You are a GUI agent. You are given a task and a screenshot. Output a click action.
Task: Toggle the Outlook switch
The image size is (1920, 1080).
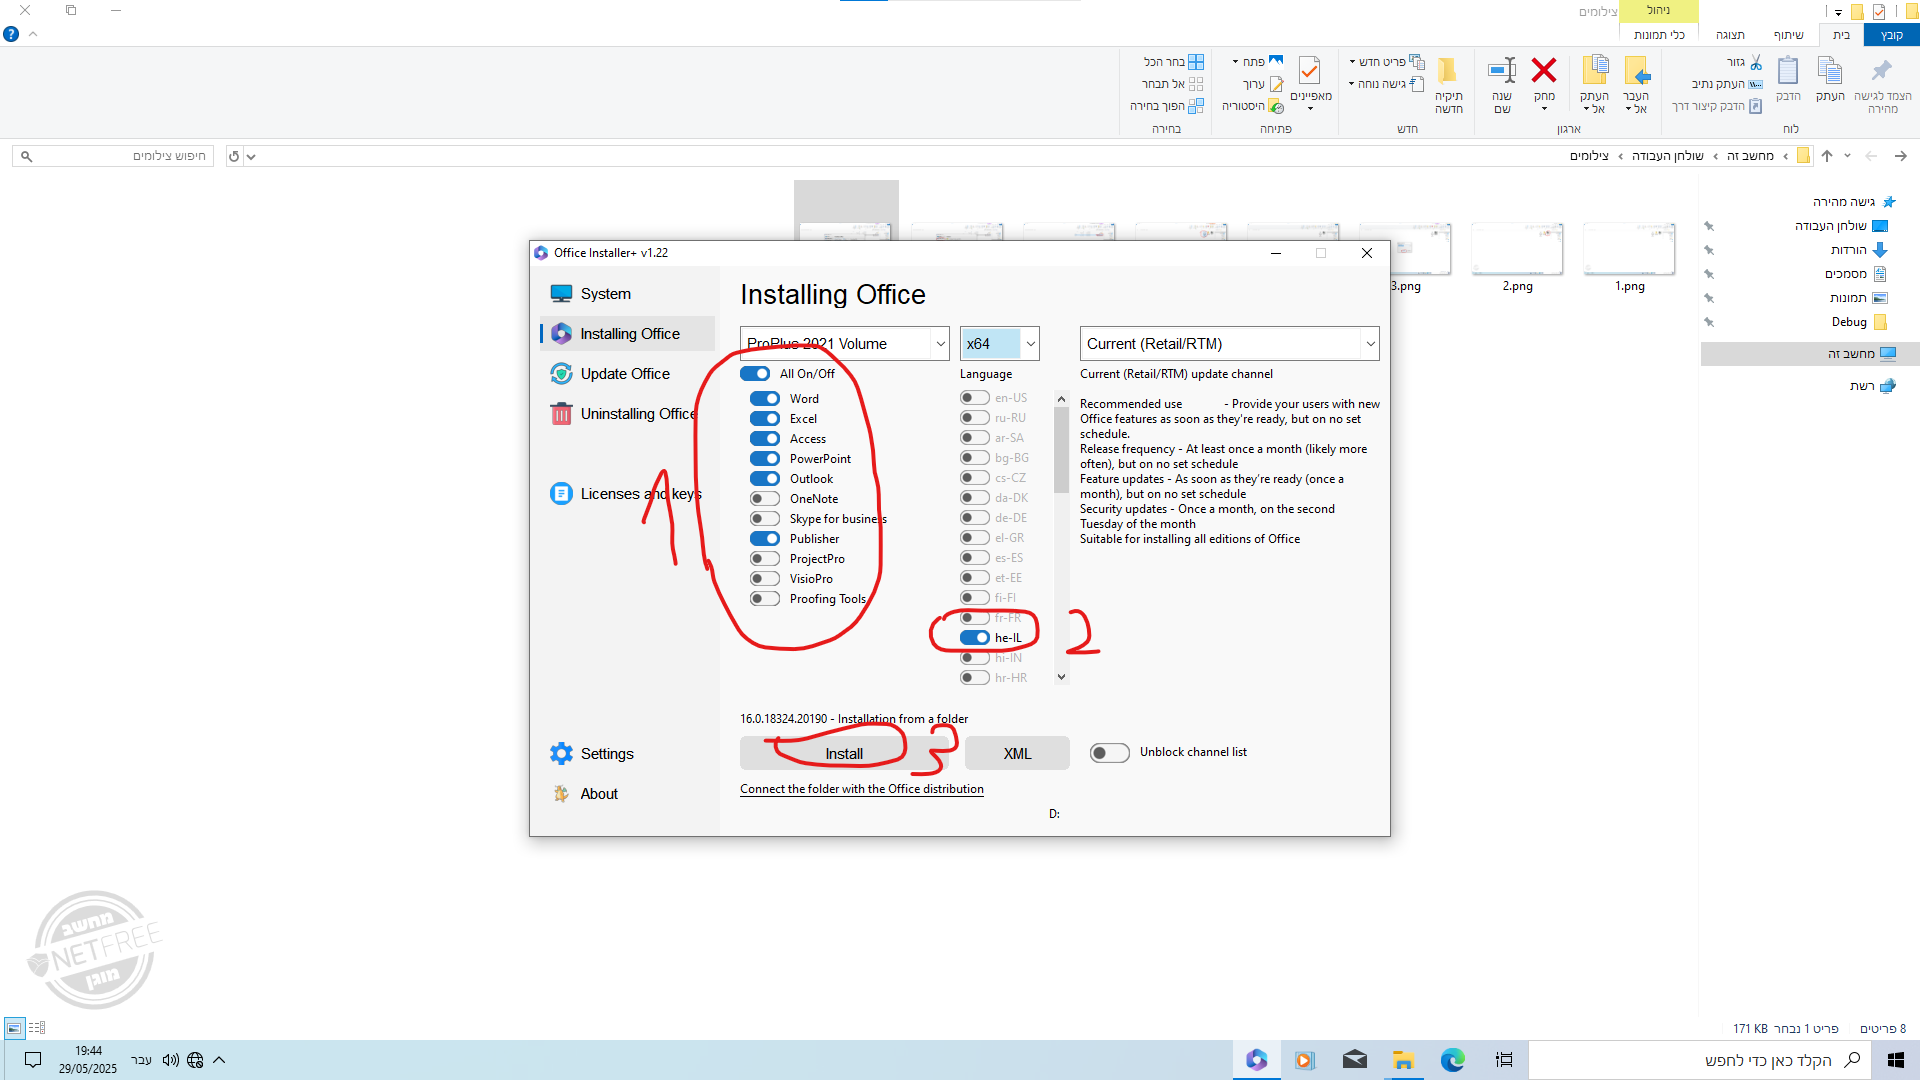[765, 479]
